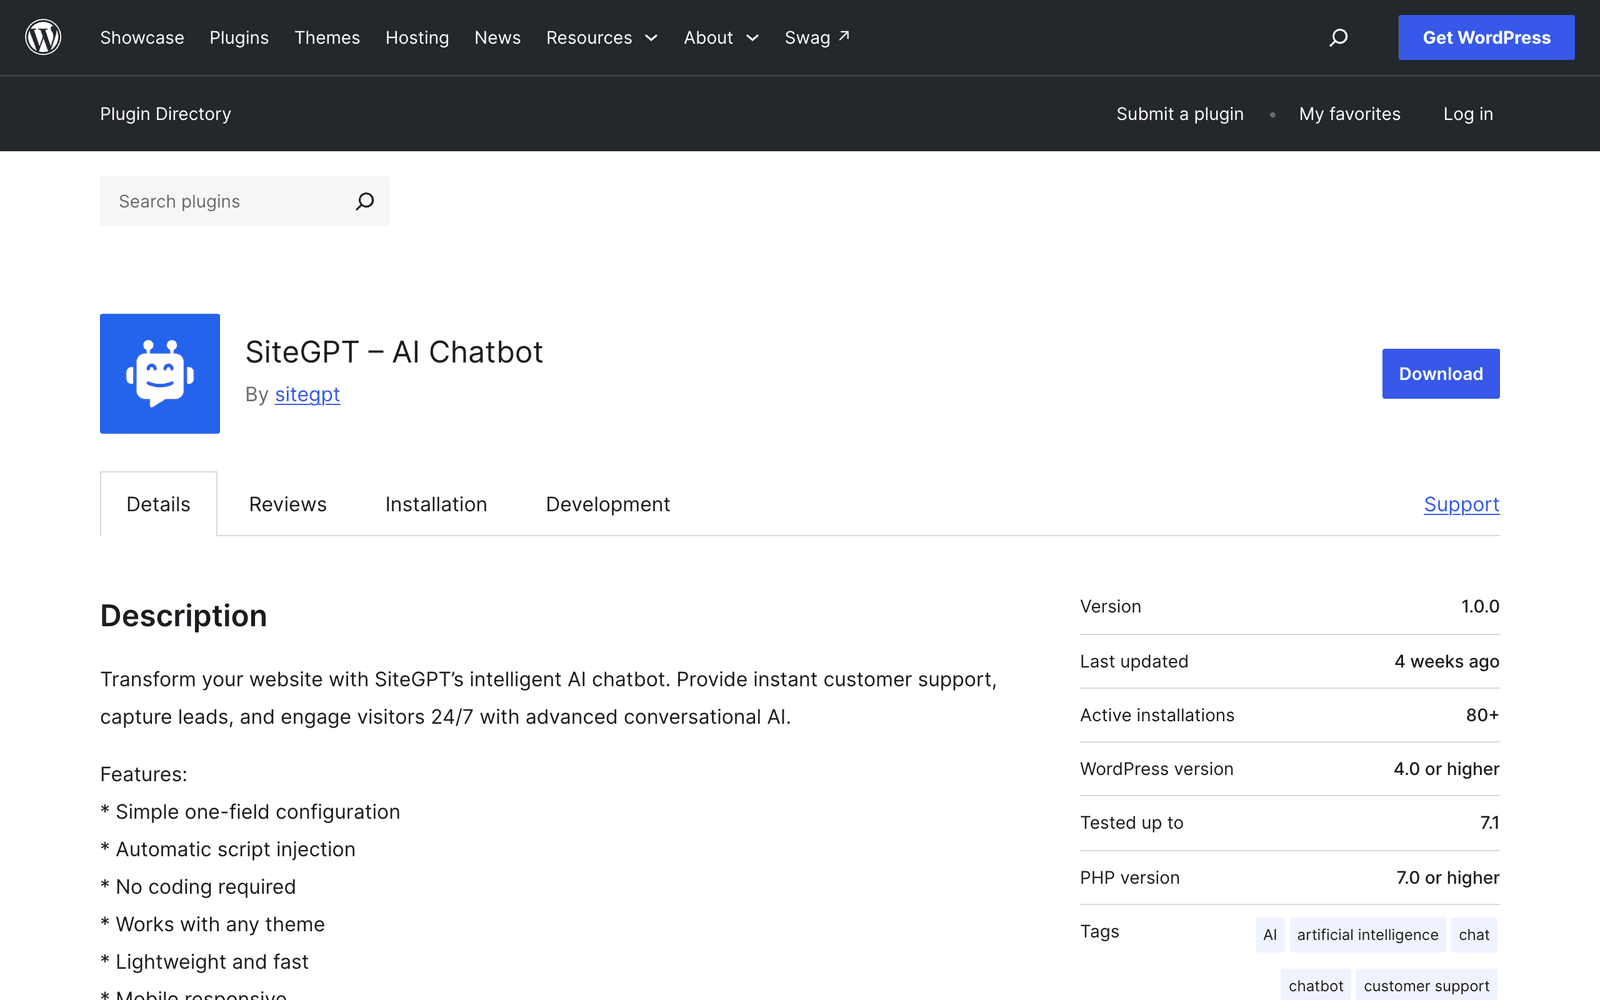Click the Get WordPress button
The image size is (1600, 1000).
[x=1486, y=37]
